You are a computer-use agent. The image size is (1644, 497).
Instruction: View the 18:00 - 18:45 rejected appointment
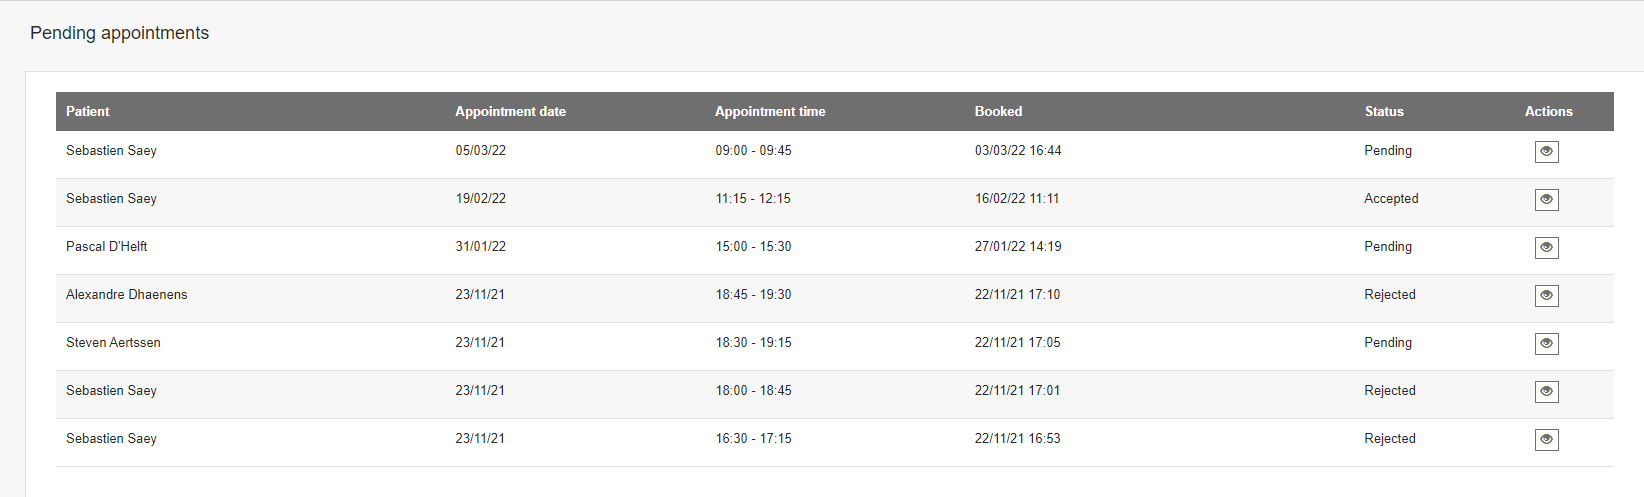pos(1546,392)
